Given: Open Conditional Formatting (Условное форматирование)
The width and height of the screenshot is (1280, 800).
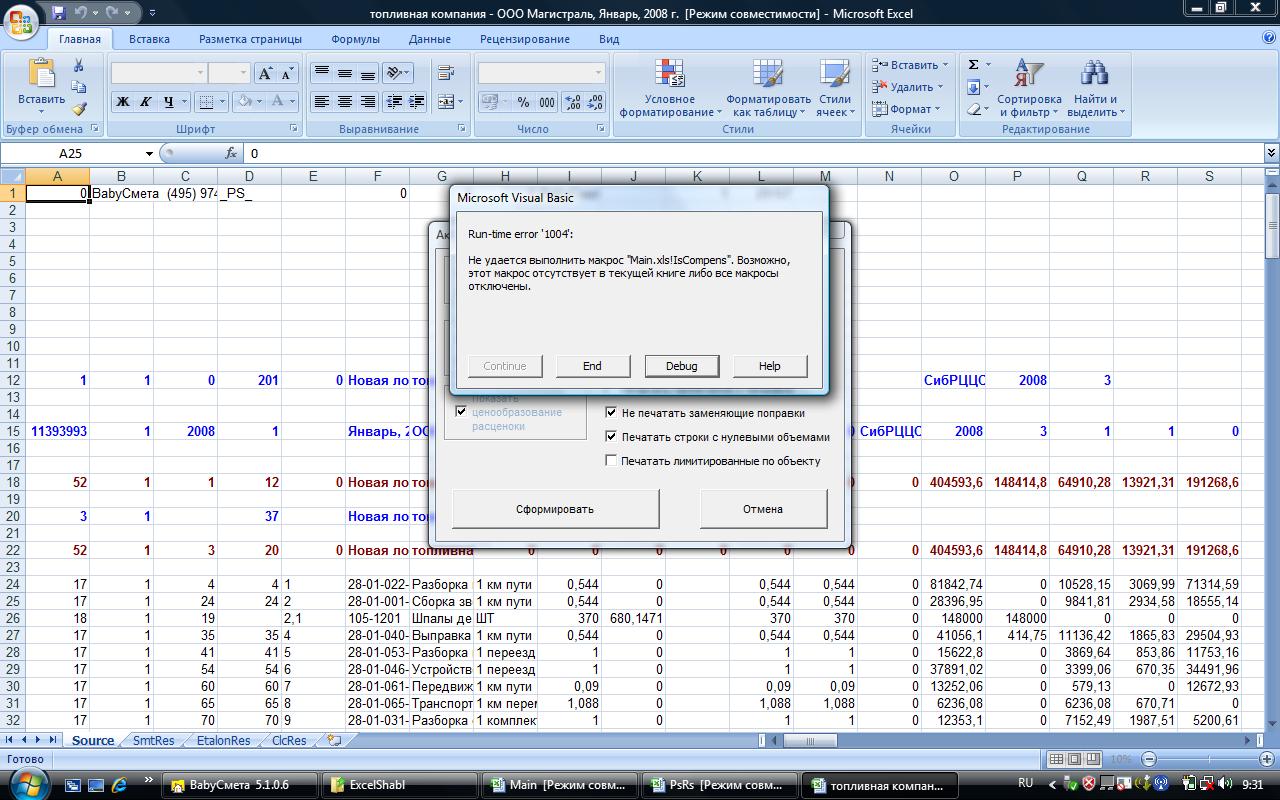Looking at the screenshot, I should point(669,89).
